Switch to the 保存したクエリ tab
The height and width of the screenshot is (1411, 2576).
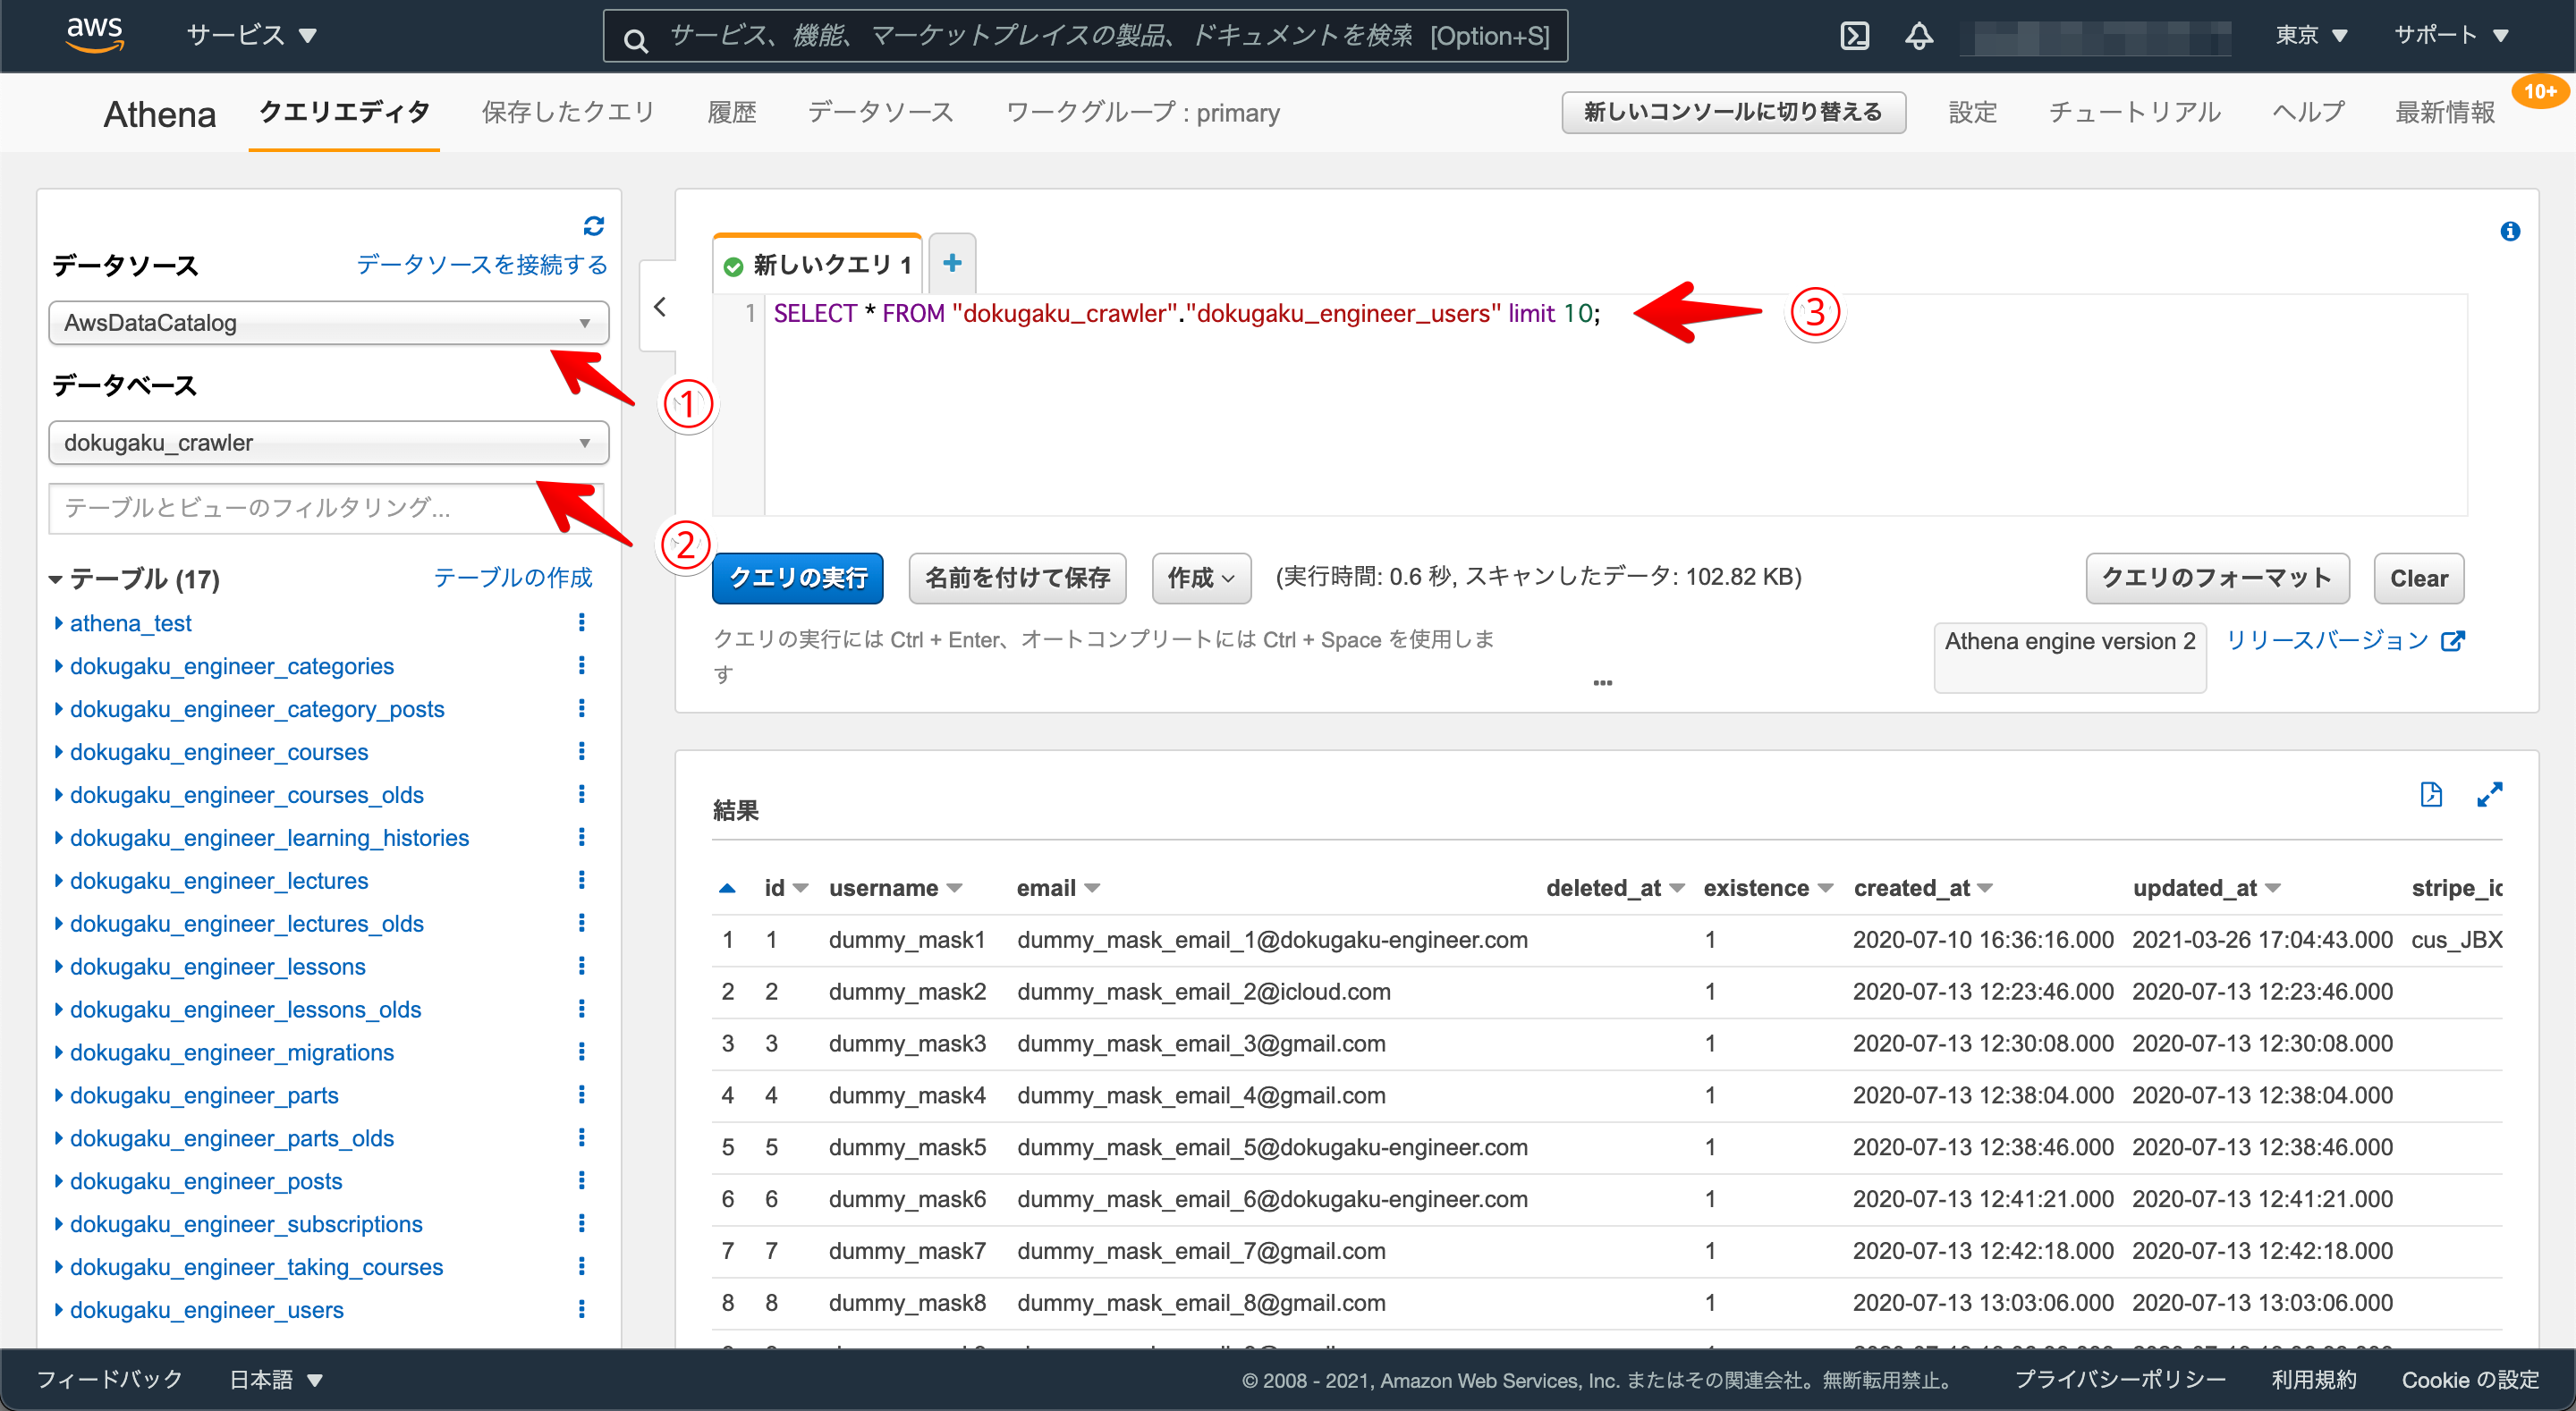[567, 112]
